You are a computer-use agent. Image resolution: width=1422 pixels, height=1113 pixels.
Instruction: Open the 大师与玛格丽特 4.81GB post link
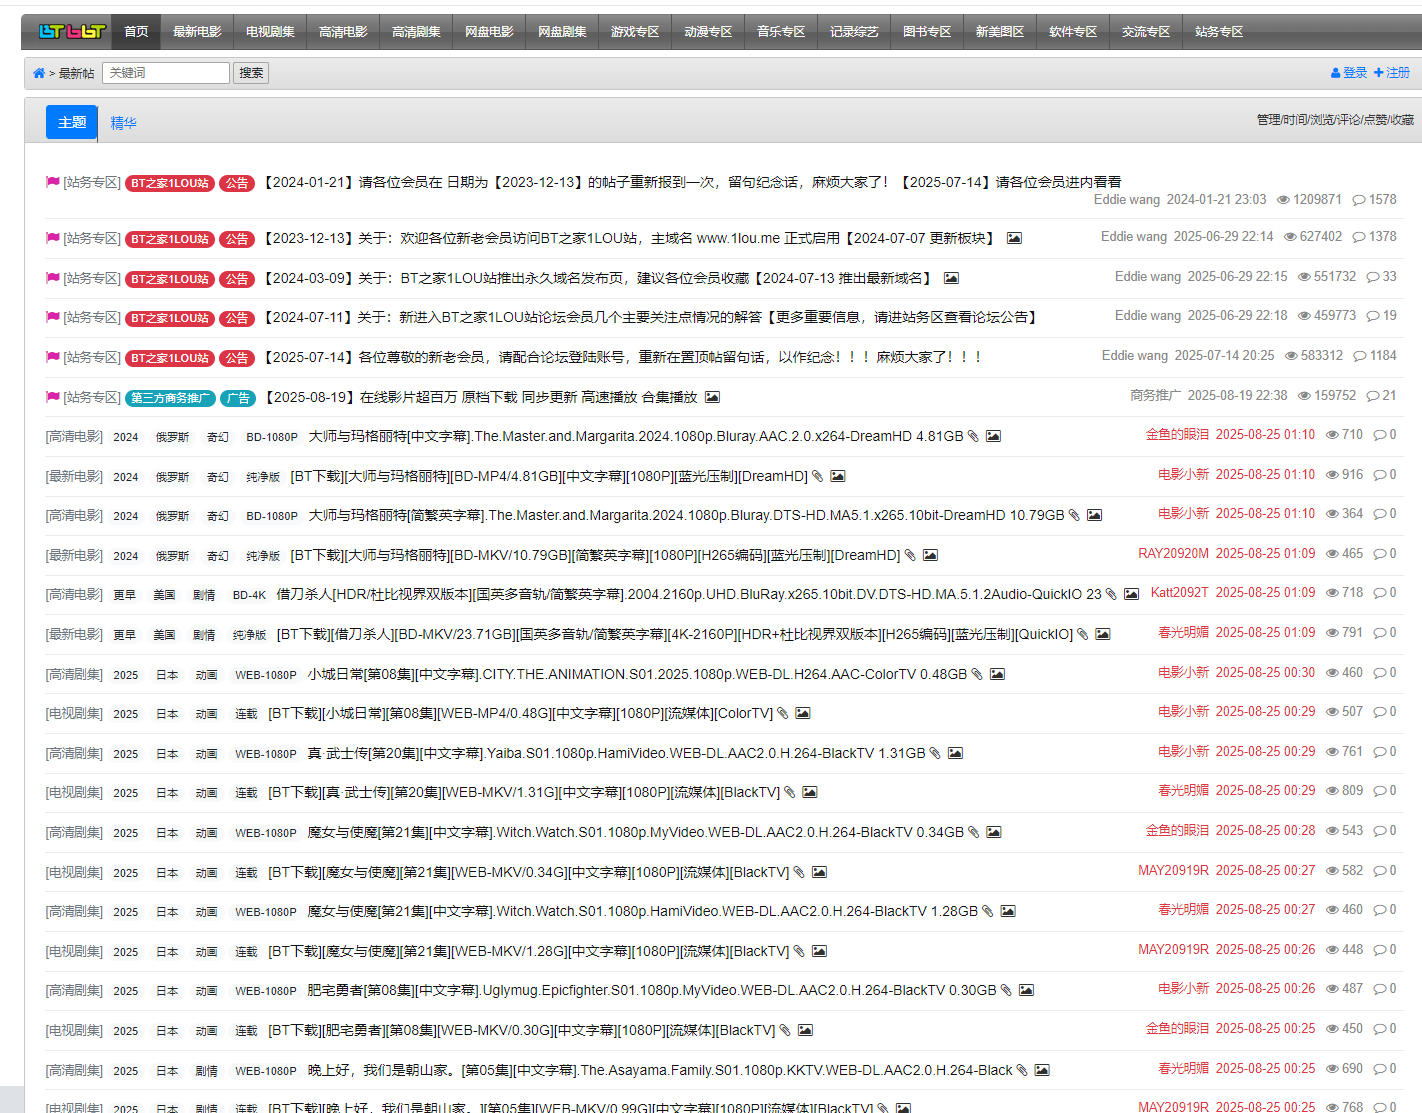coord(635,436)
